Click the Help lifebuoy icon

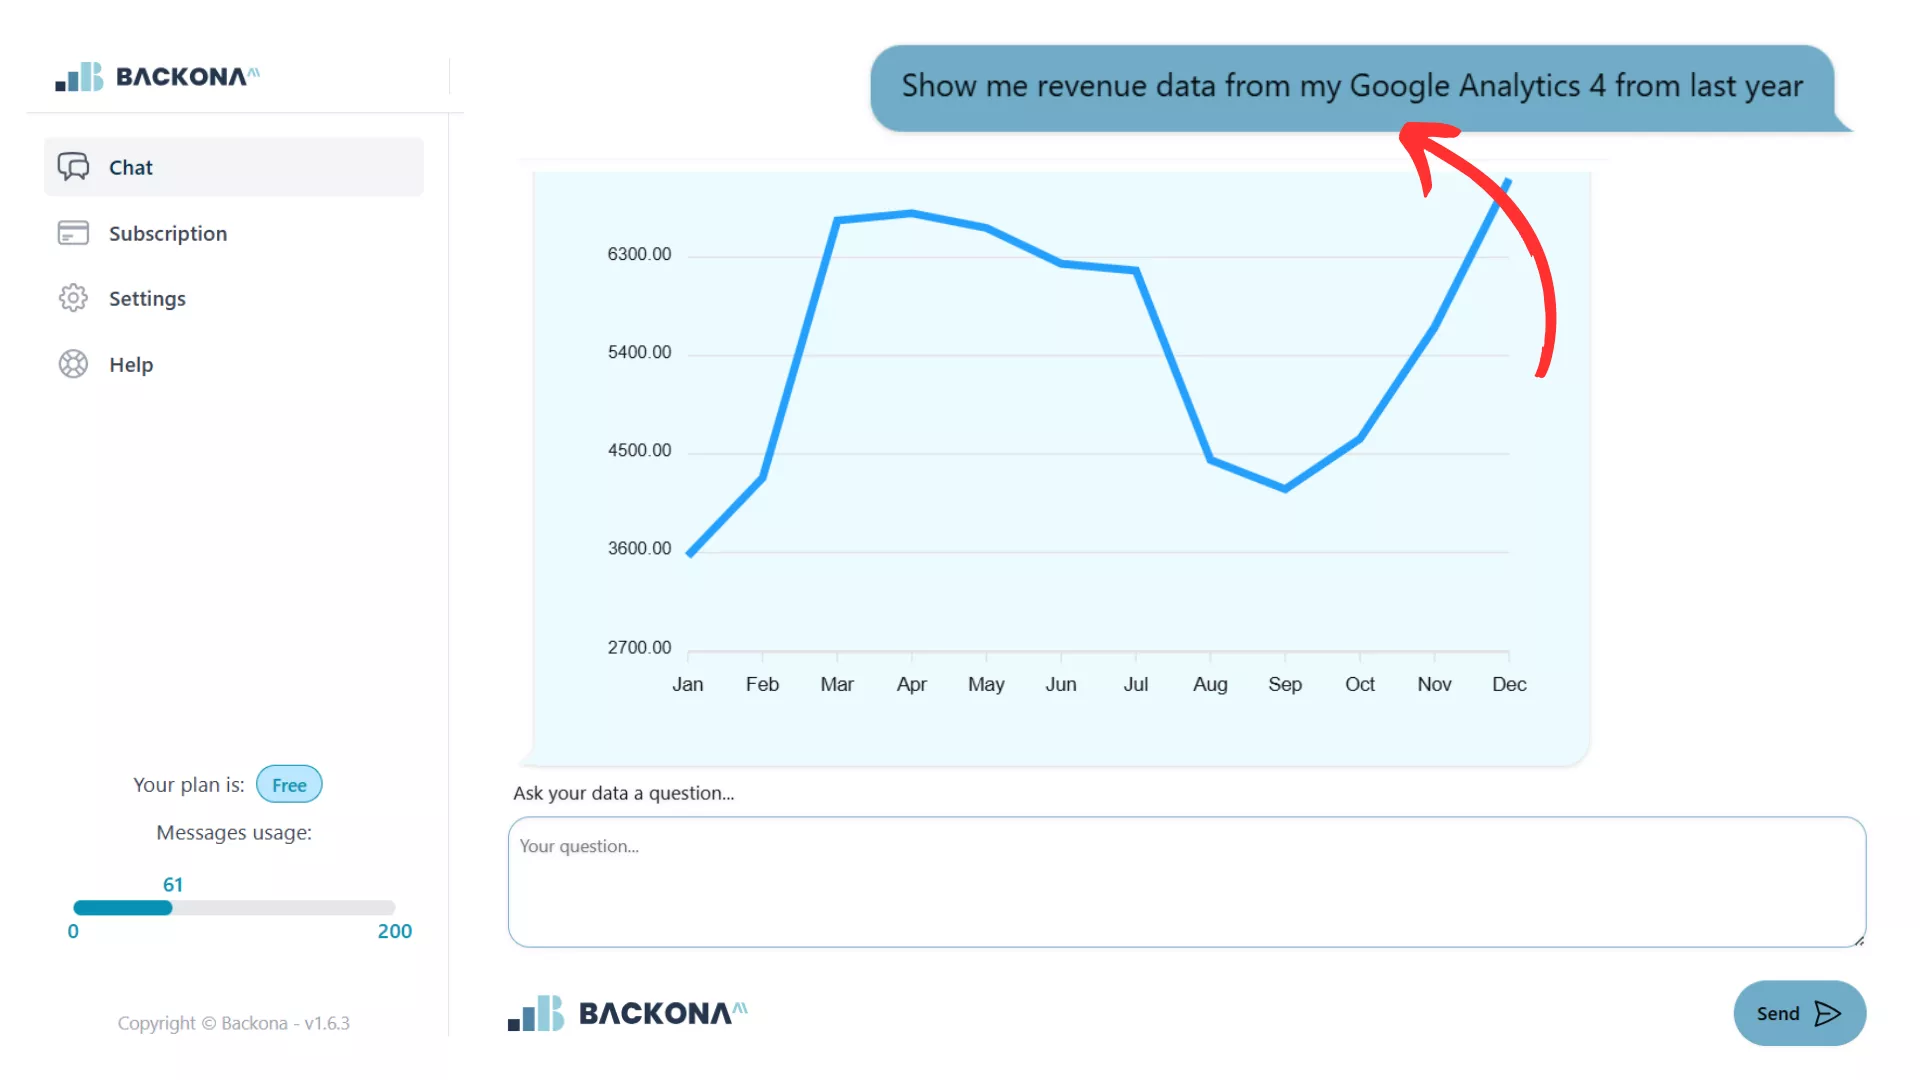pyautogui.click(x=73, y=364)
